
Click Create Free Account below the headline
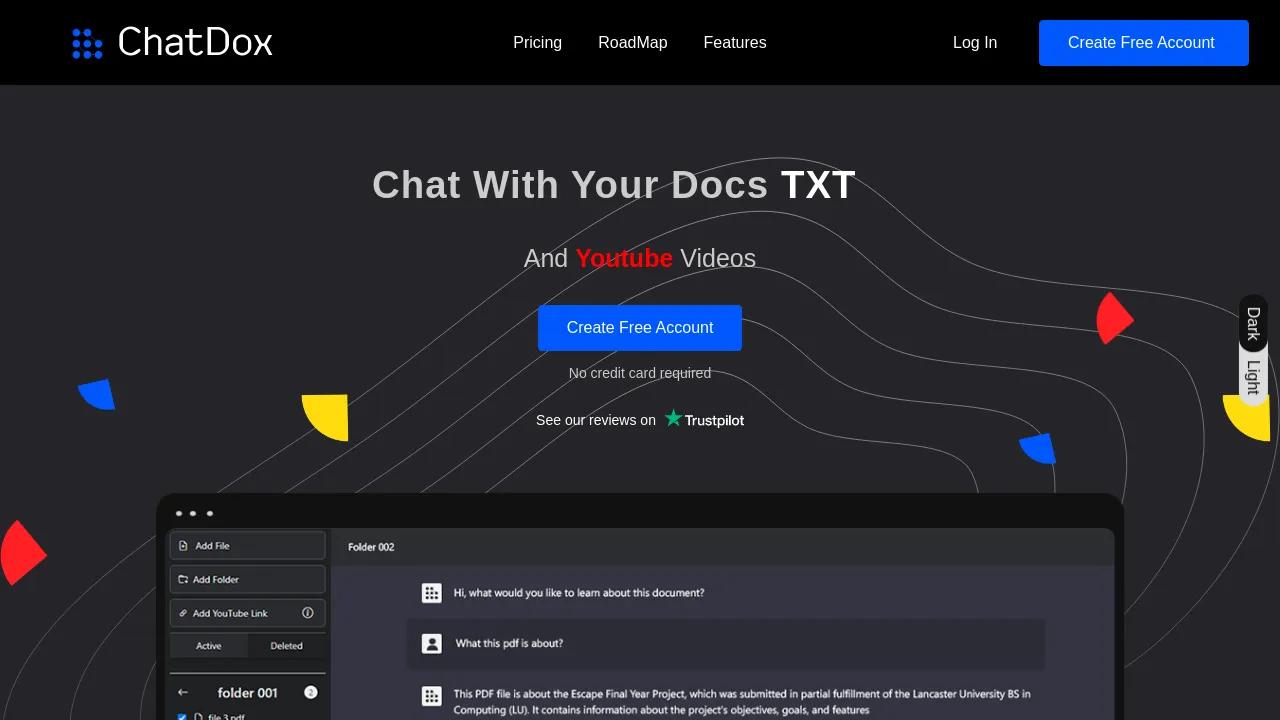pos(640,328)
